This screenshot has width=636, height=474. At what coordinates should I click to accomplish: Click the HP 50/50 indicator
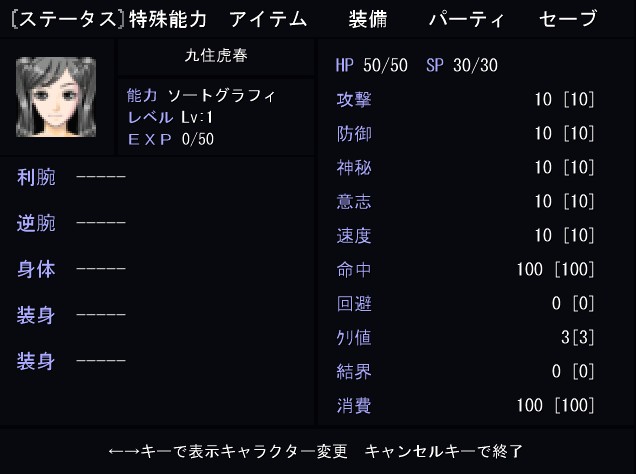tap(372, 65)
